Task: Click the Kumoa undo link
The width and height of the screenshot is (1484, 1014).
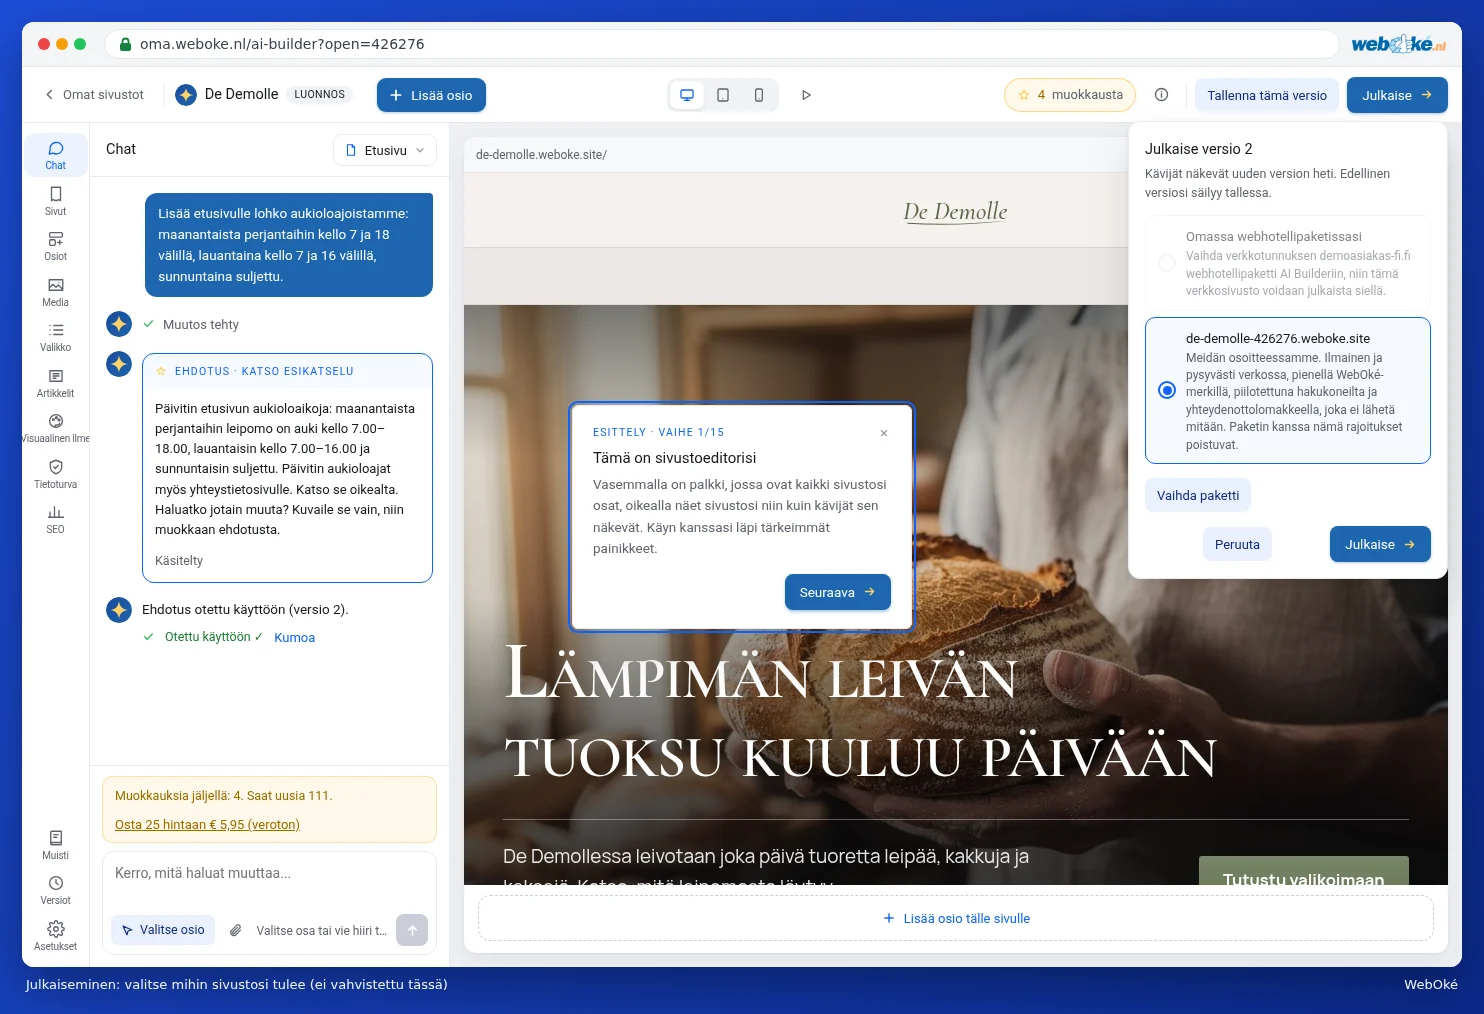Action: click(x=294, y=637)
